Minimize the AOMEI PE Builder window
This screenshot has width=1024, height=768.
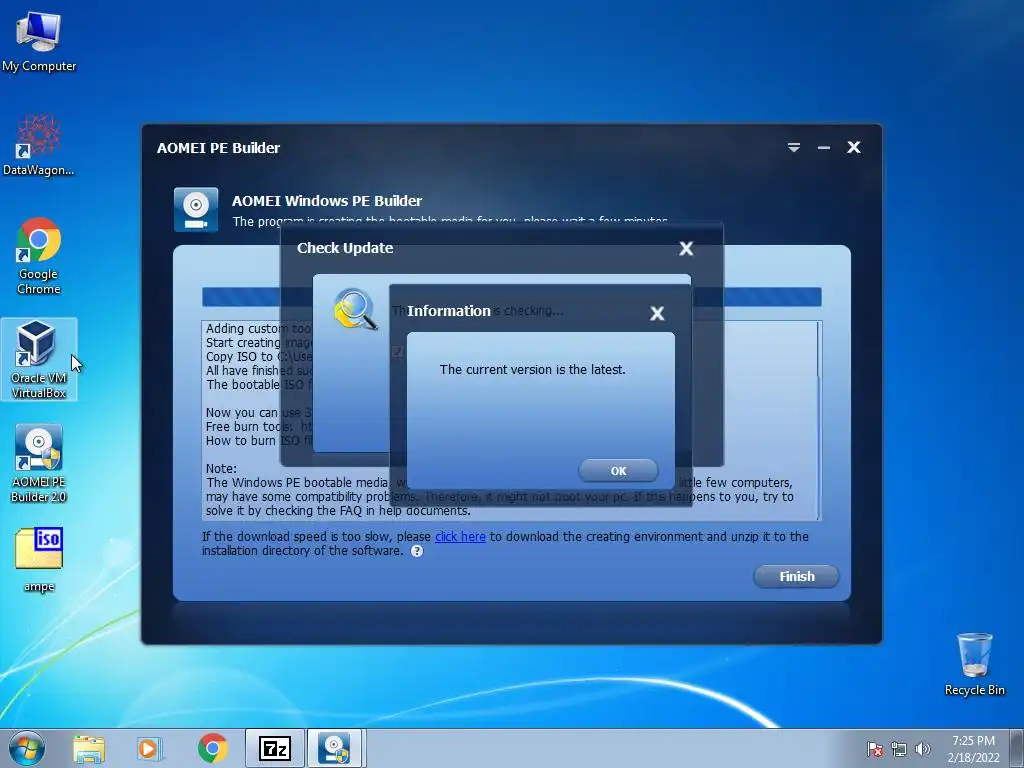coord(824,148)
